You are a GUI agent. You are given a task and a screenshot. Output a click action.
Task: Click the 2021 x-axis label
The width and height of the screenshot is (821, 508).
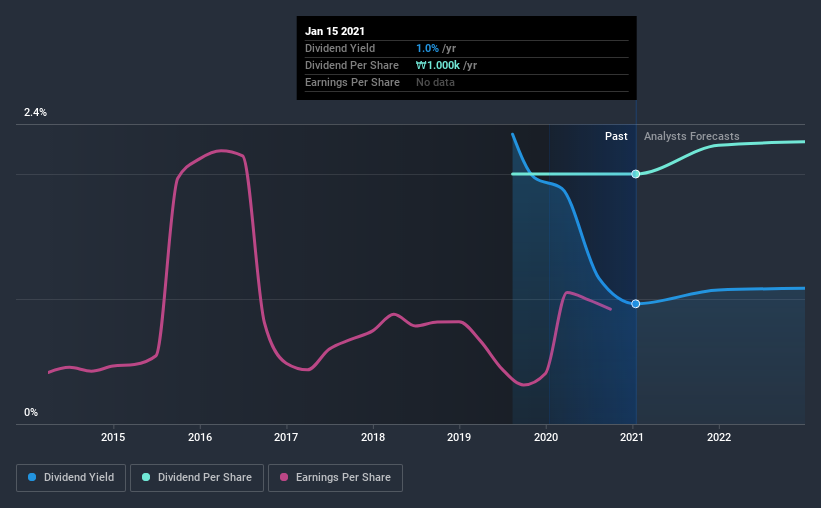point(631,437)
